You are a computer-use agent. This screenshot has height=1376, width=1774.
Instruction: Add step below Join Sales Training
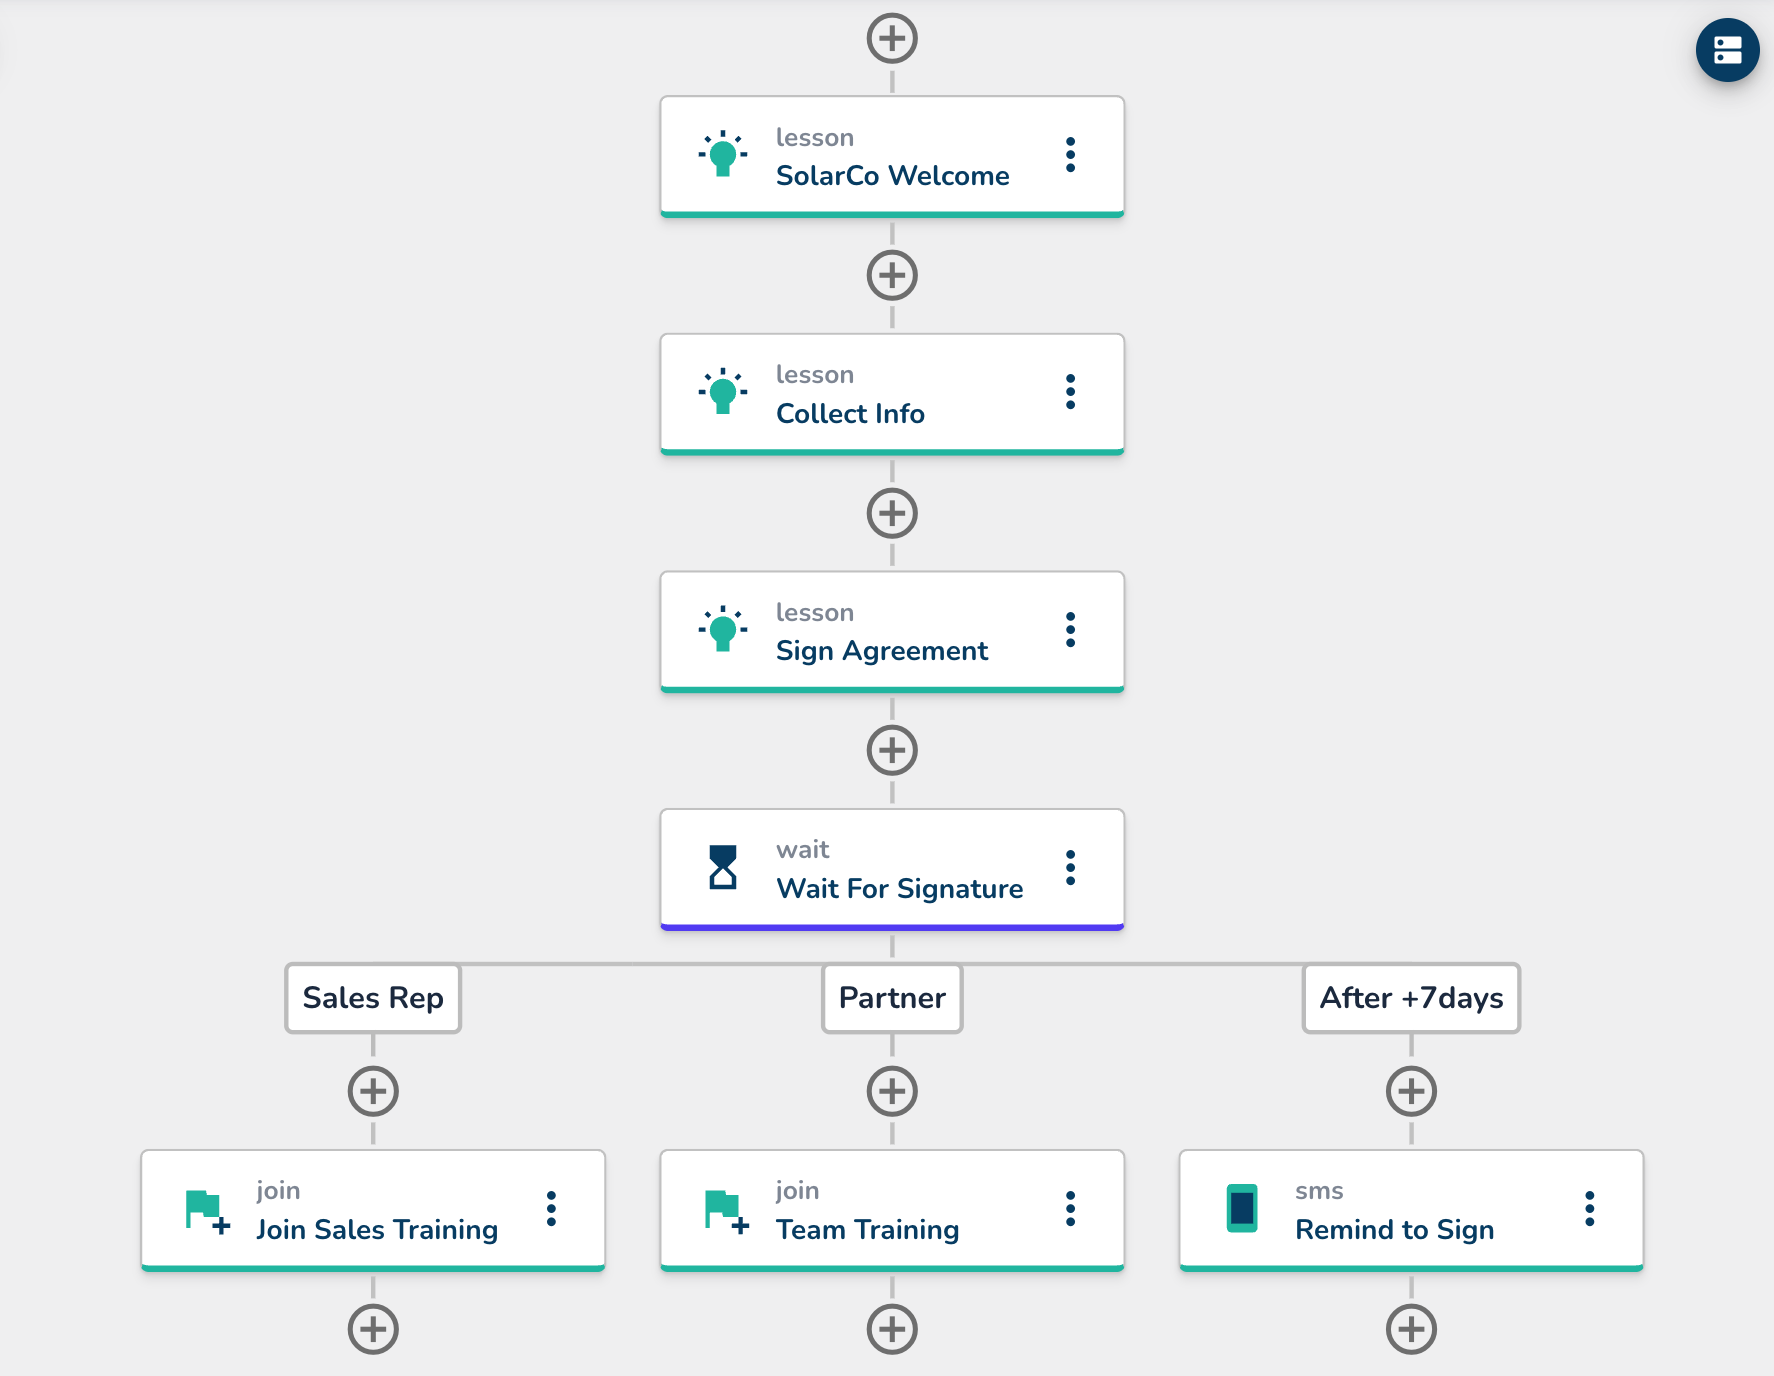tap(373, 1329)
